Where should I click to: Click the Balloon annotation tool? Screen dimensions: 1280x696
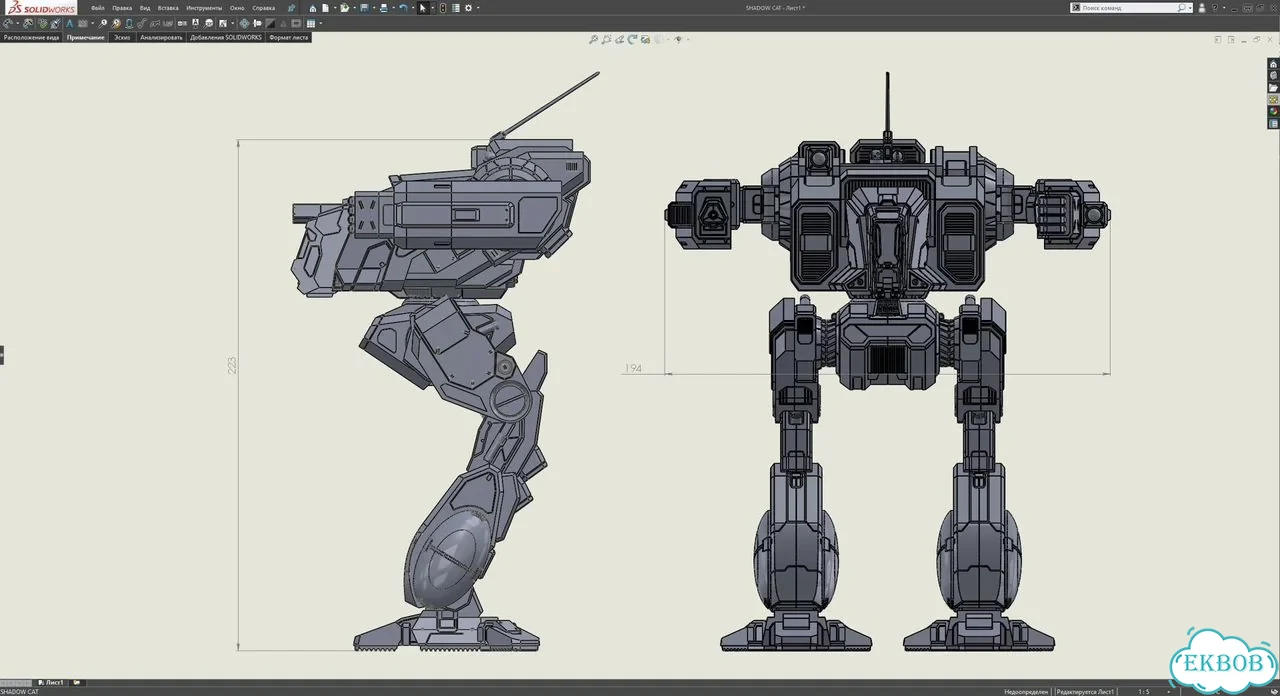(103, 23)
